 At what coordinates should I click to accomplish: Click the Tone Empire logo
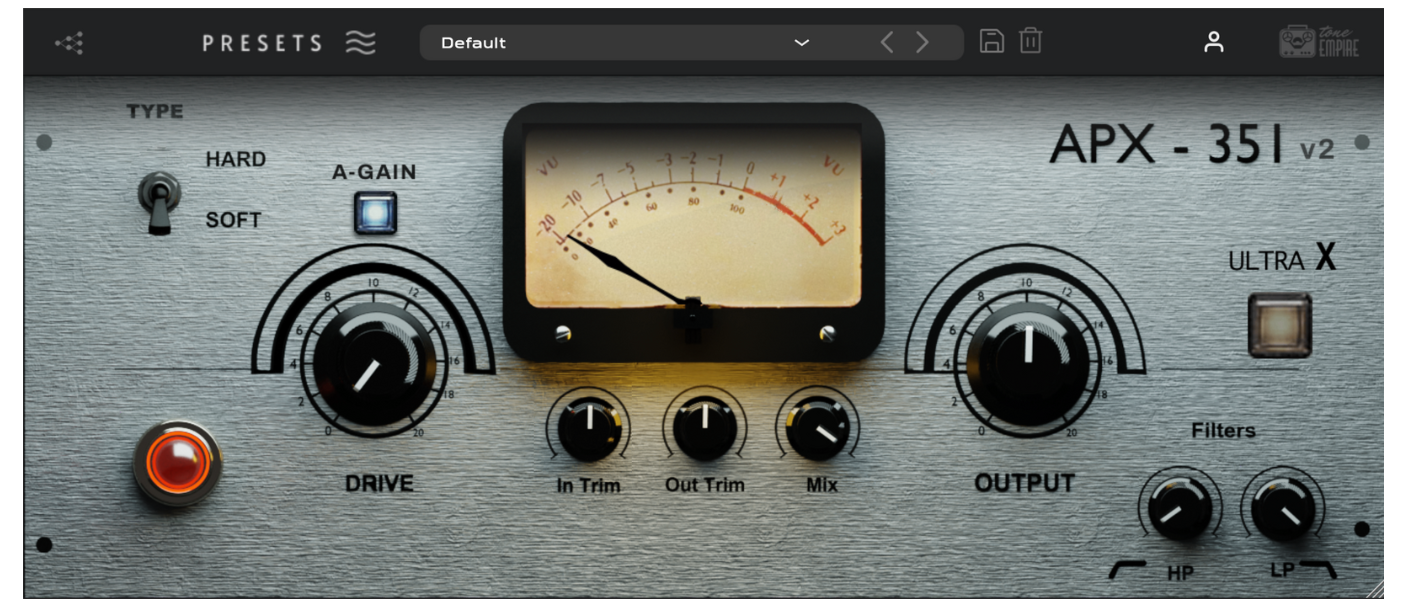point(1319,42)
